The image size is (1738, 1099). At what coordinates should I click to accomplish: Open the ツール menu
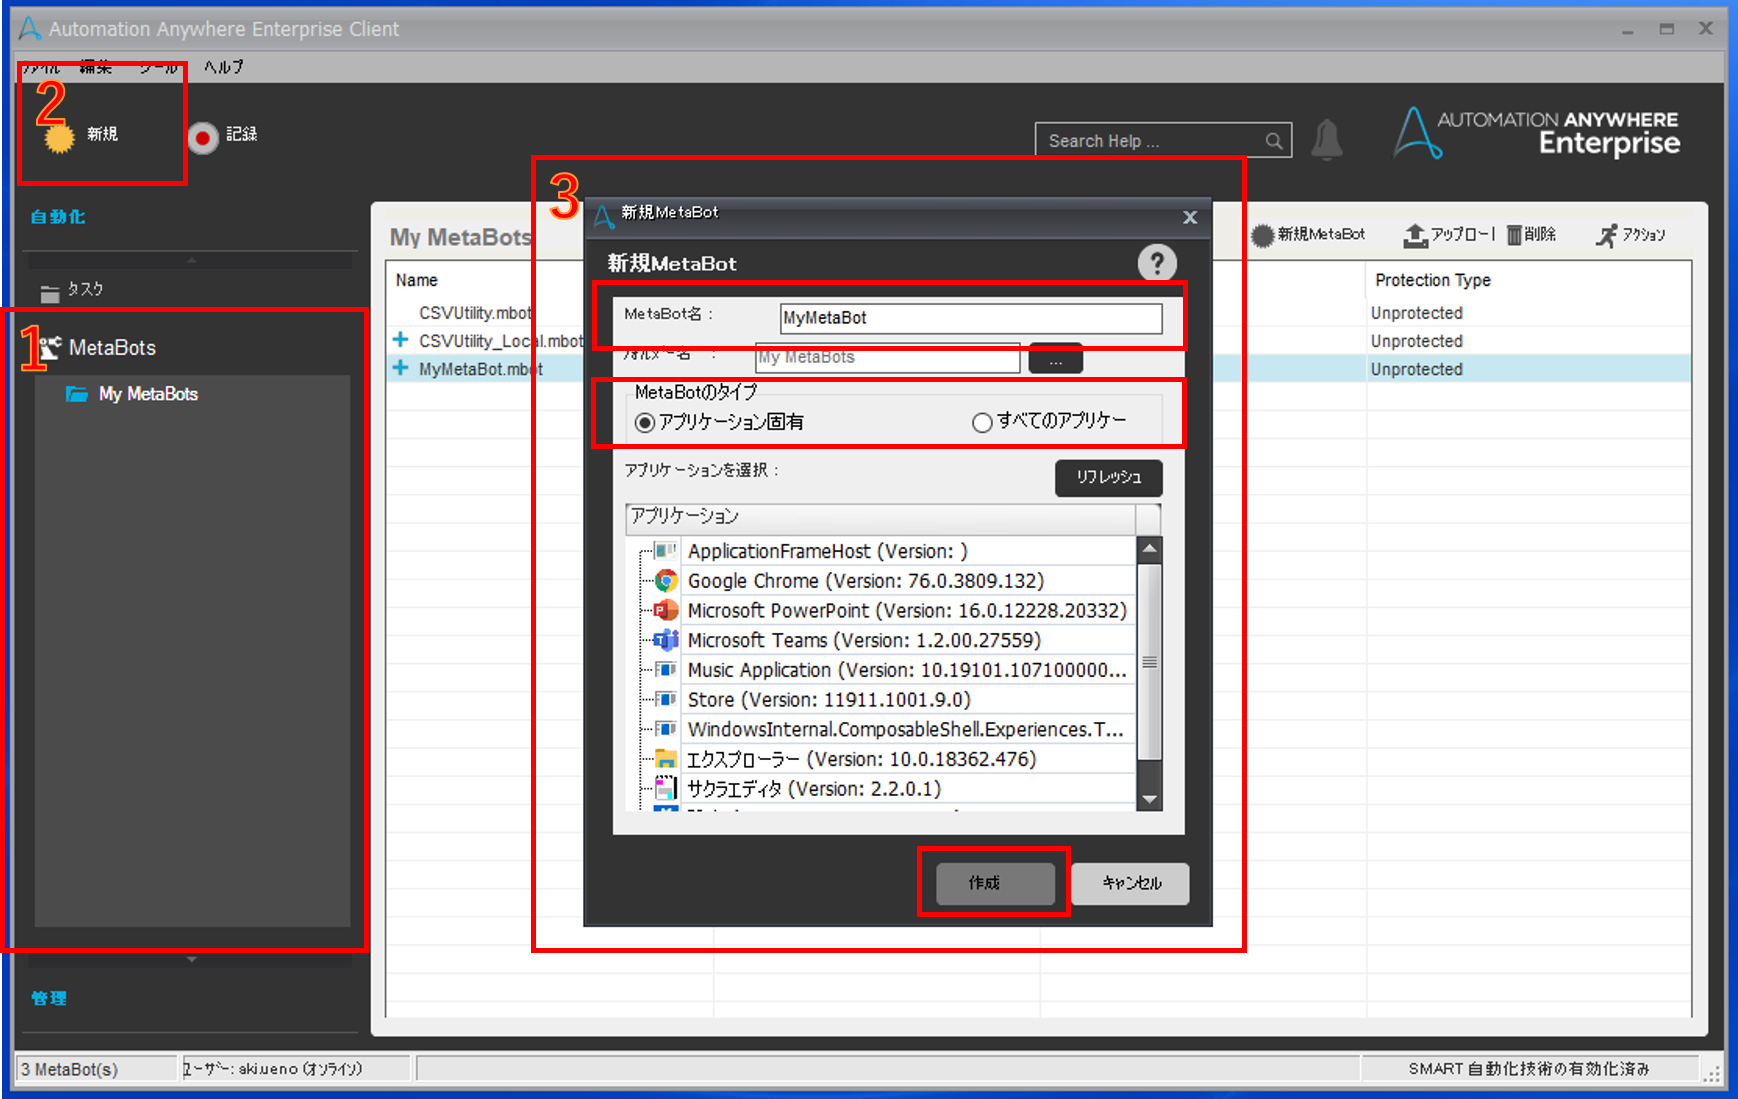(158, 68)
